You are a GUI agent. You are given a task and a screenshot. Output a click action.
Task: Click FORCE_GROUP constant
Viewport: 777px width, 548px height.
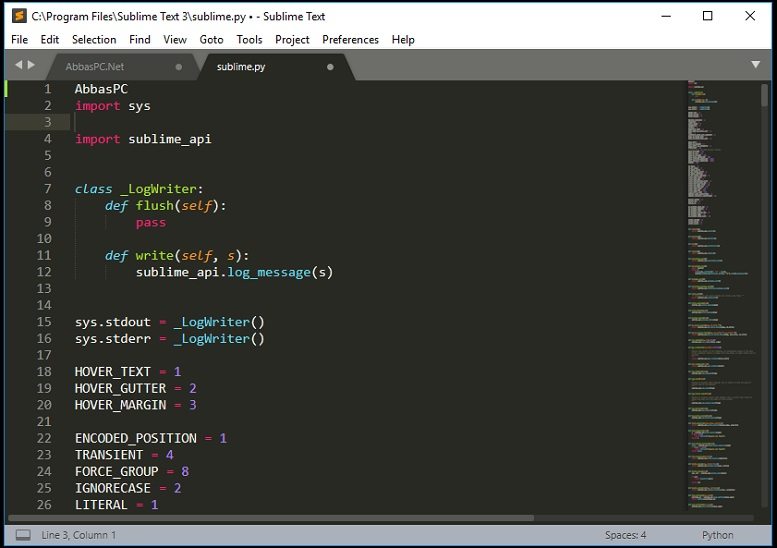point(116,472)
